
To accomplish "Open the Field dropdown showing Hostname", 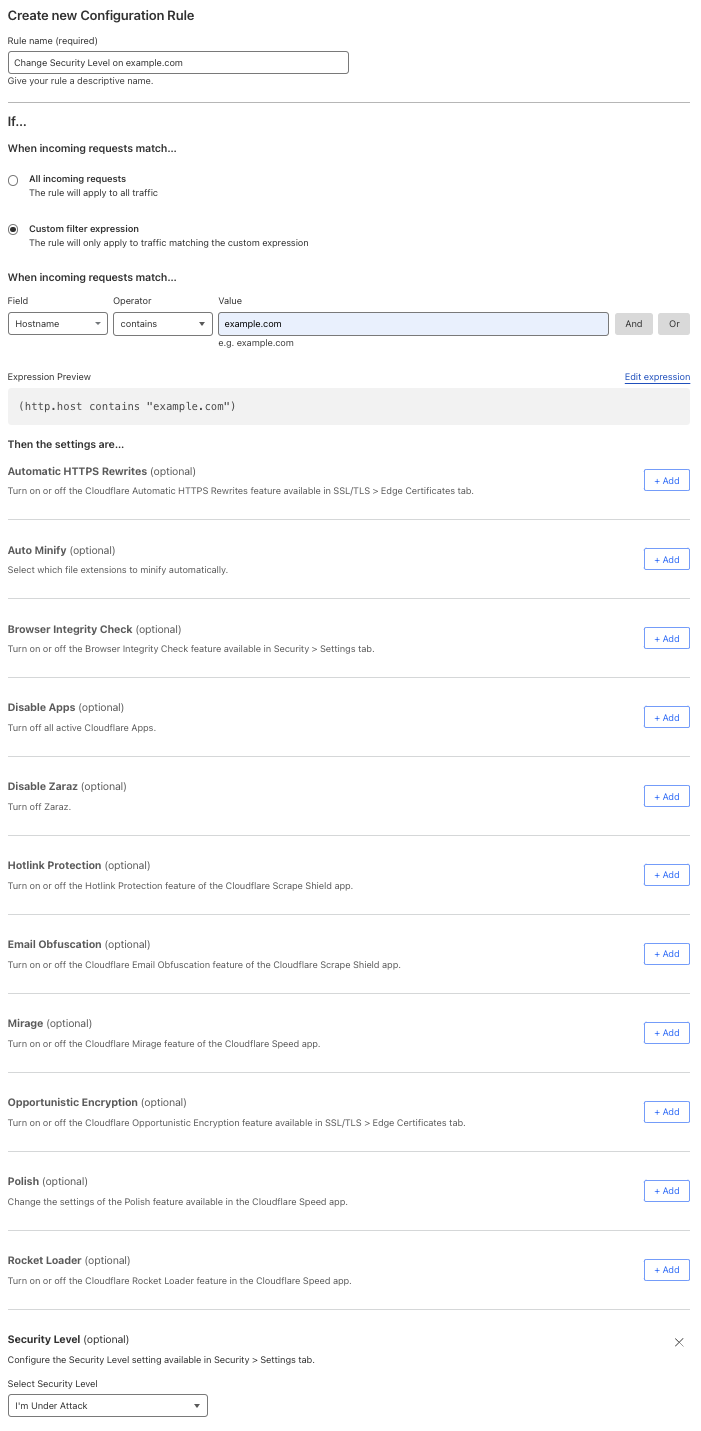I will click(58, 324).
